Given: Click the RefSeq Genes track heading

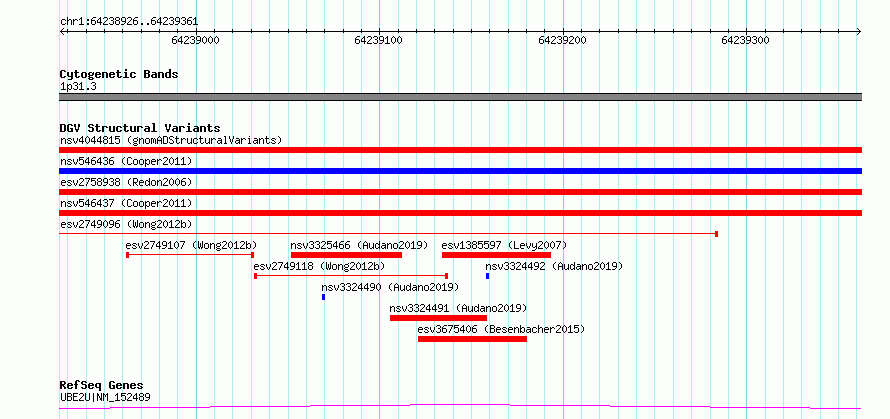Looking at the screenshot, I should pos(102,386).
